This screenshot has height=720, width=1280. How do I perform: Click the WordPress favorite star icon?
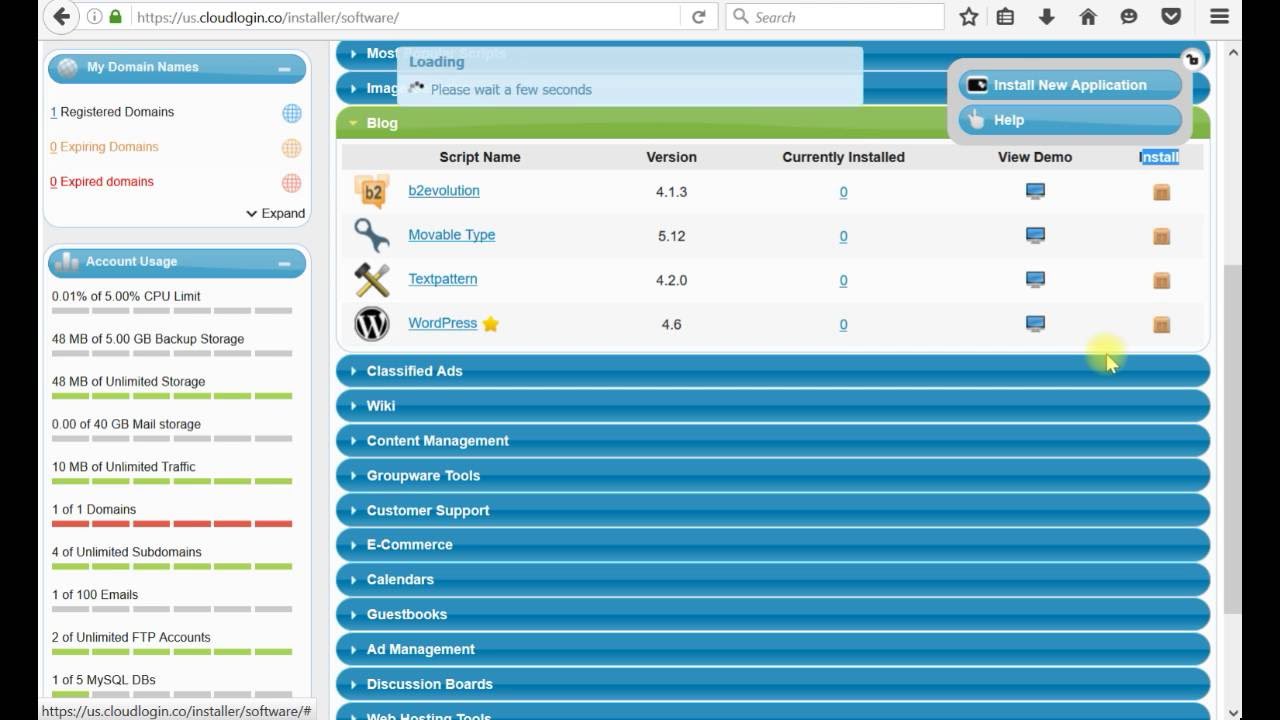(490, 324)
